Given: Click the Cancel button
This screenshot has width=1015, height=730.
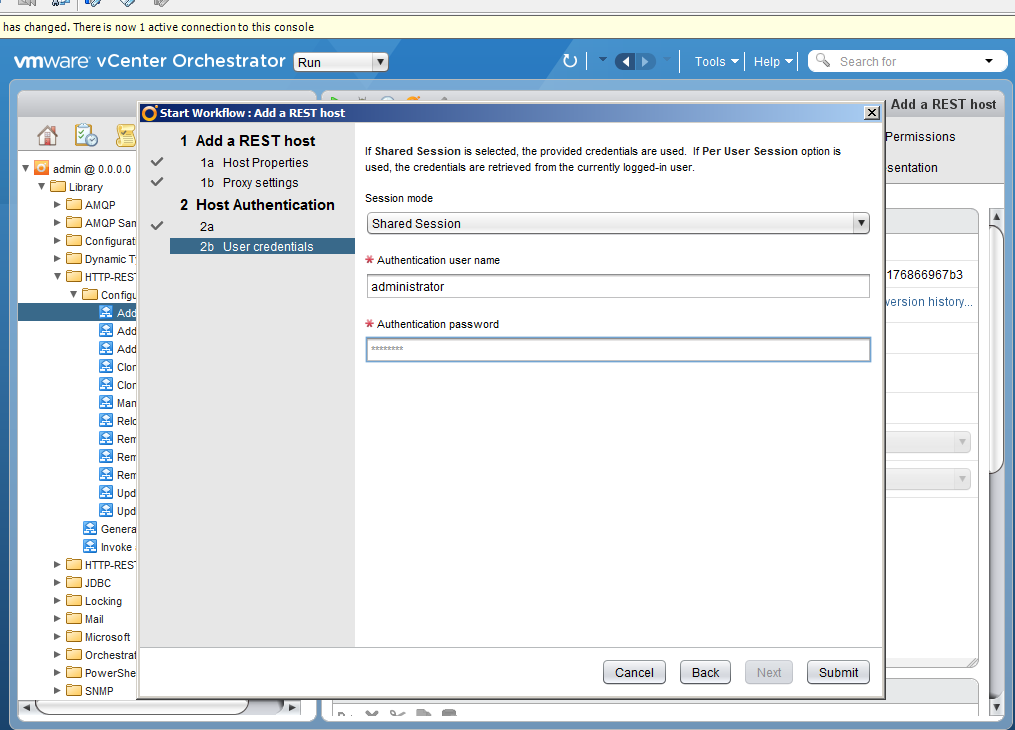Looking at the screenshot, I should click(x=634, y=672).
